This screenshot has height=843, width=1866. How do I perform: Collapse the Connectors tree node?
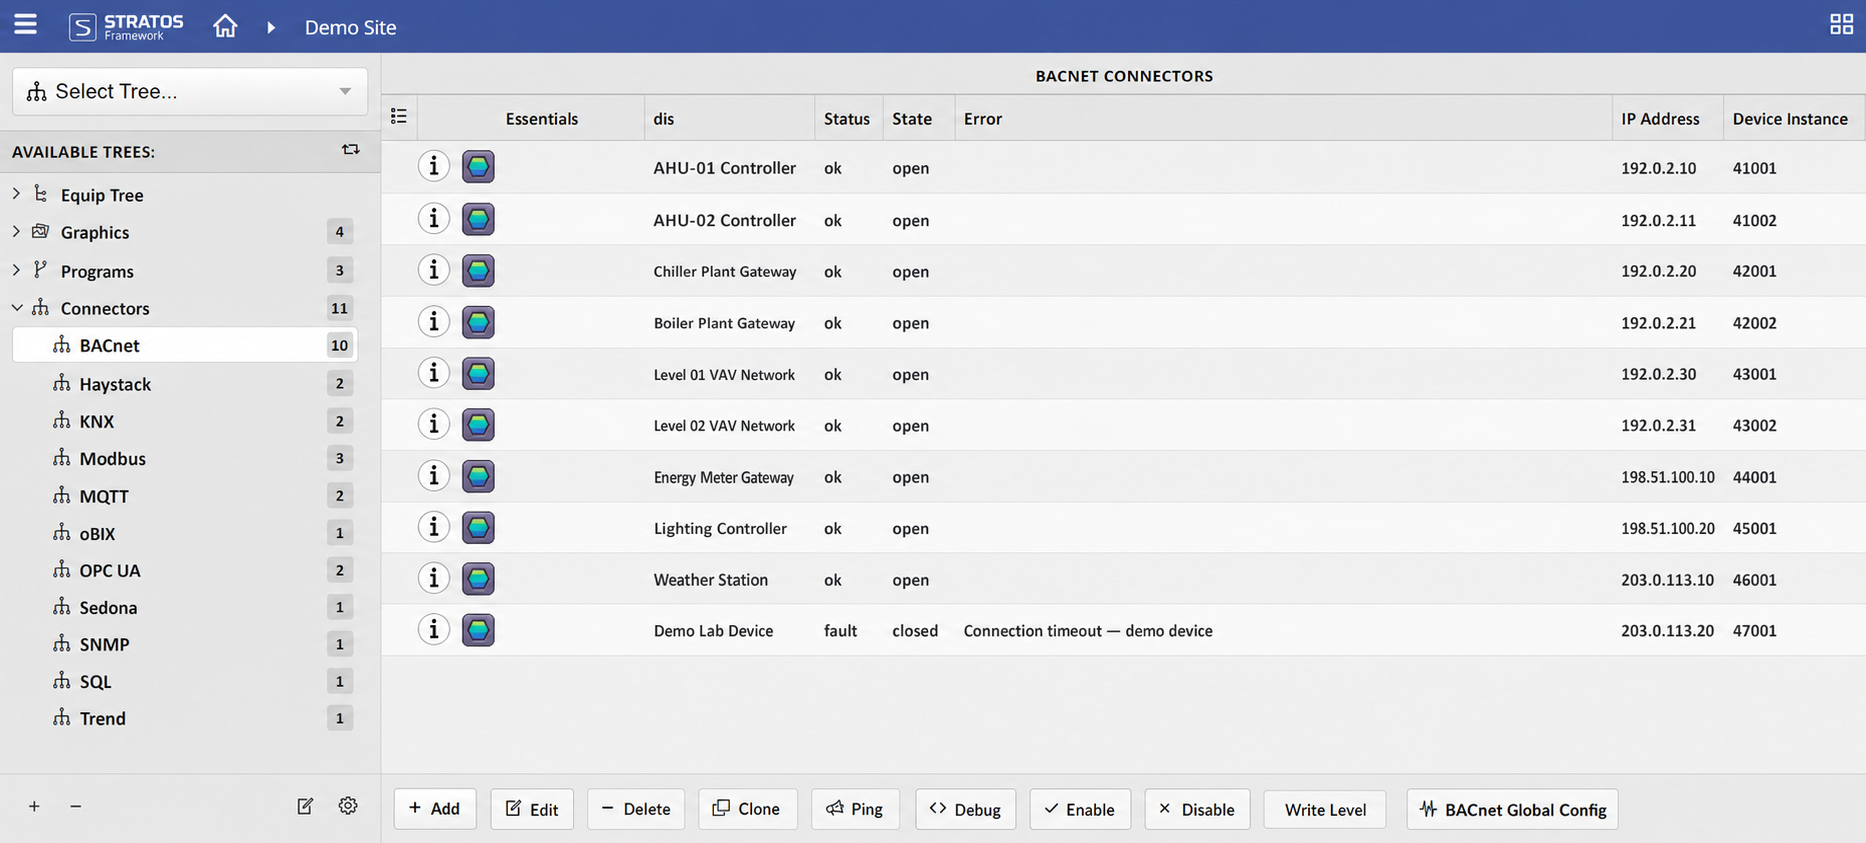pyautogui.click(x=17, y=308)
